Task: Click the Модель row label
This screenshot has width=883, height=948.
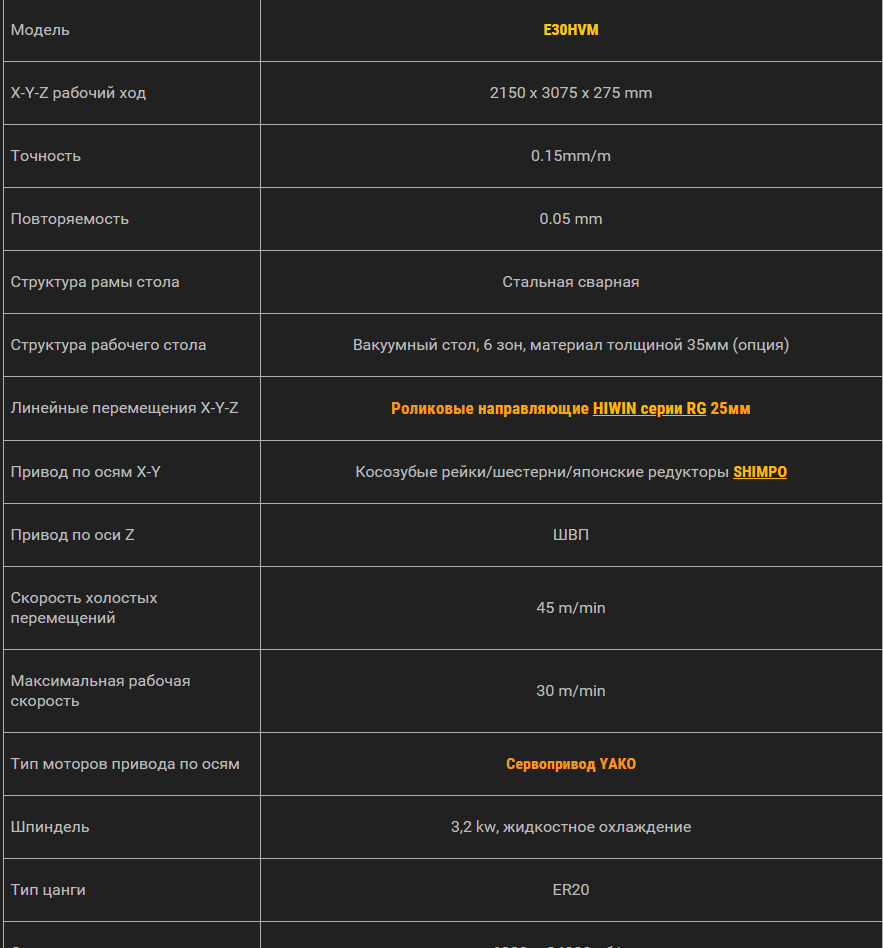Action: 40,30
